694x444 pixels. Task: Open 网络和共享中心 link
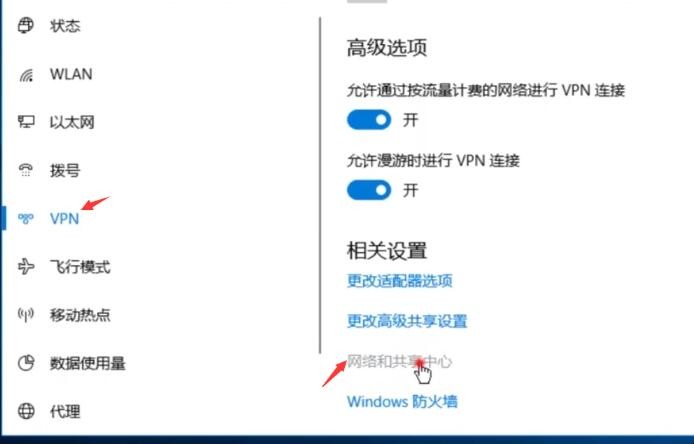tap(399, 362)
